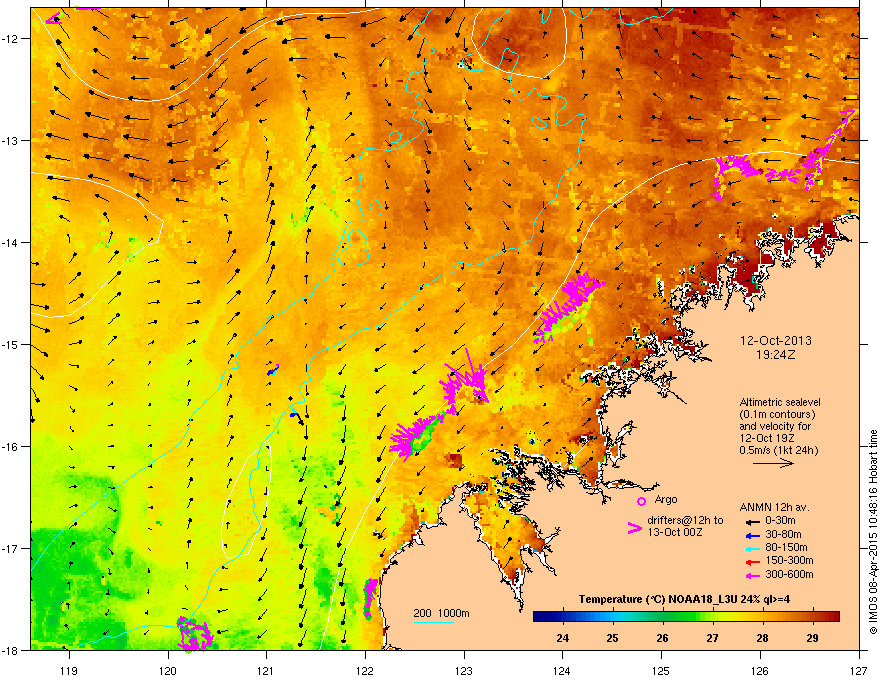Click the 'Argo' legend label
The image size is (880, 680).
(666, 499)
